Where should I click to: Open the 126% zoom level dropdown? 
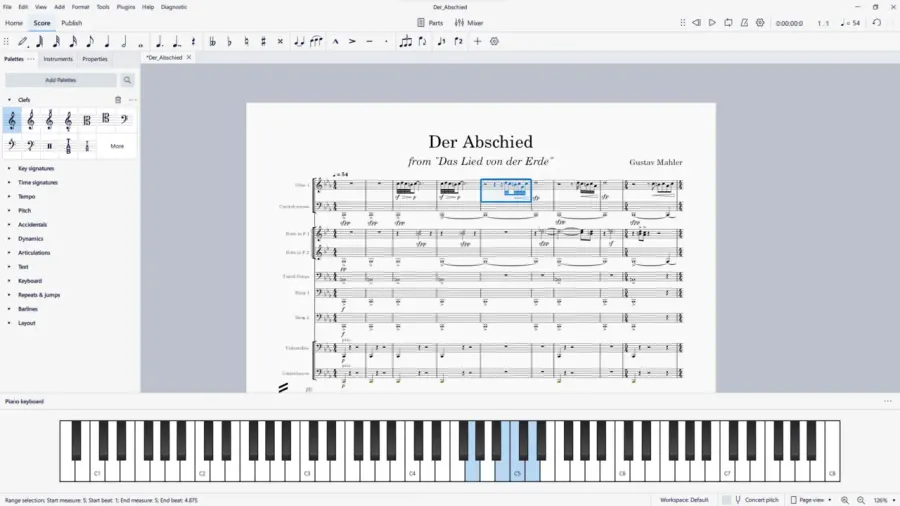[x=884, y=500]
